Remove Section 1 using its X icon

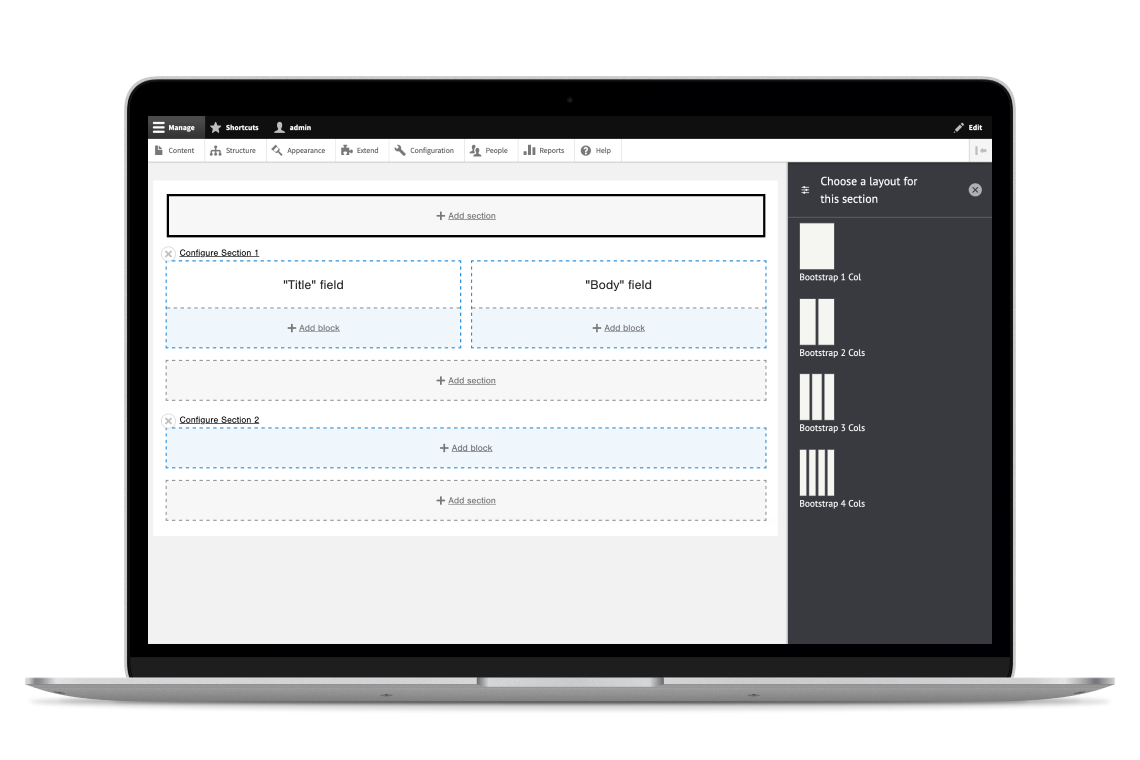point(168,254)
